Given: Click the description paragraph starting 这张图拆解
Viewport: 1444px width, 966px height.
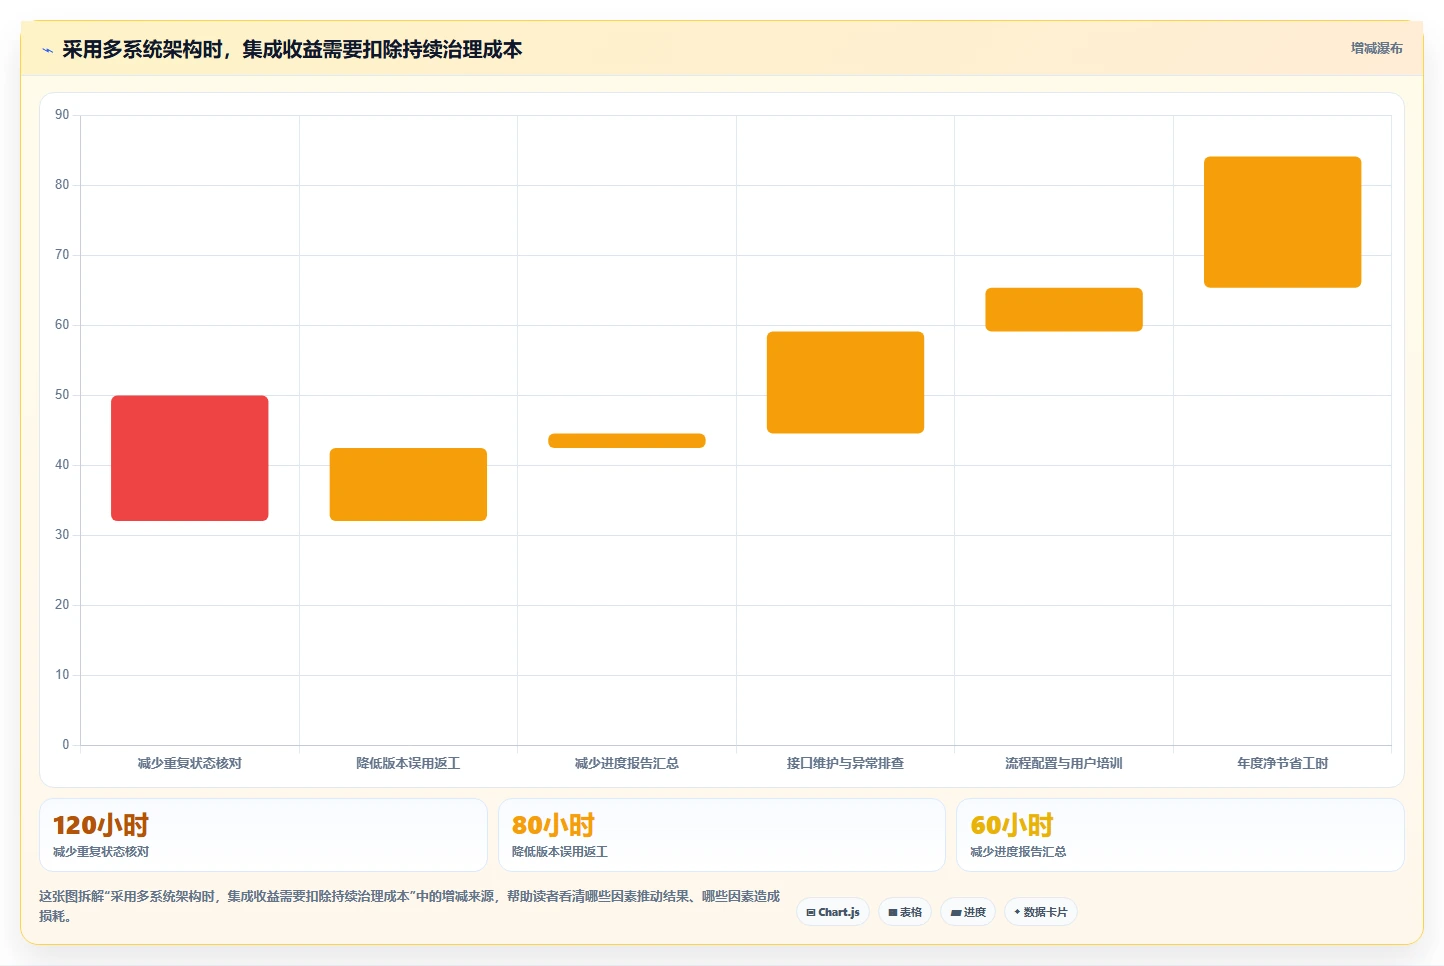Looking at the screenshot, I should coord(409,906).
